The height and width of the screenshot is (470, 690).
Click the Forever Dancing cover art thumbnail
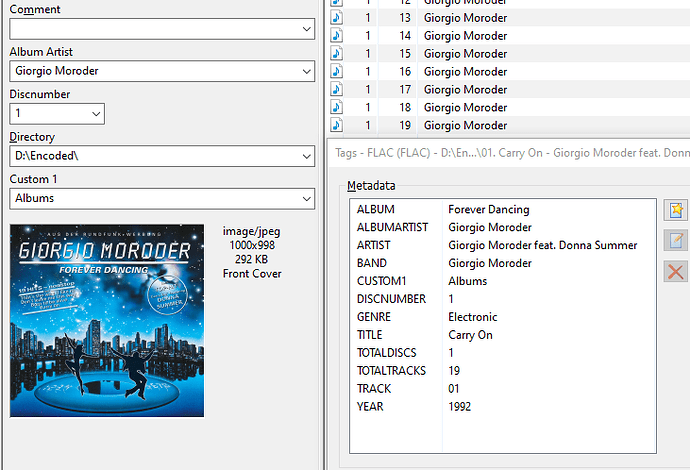[107, 321]
